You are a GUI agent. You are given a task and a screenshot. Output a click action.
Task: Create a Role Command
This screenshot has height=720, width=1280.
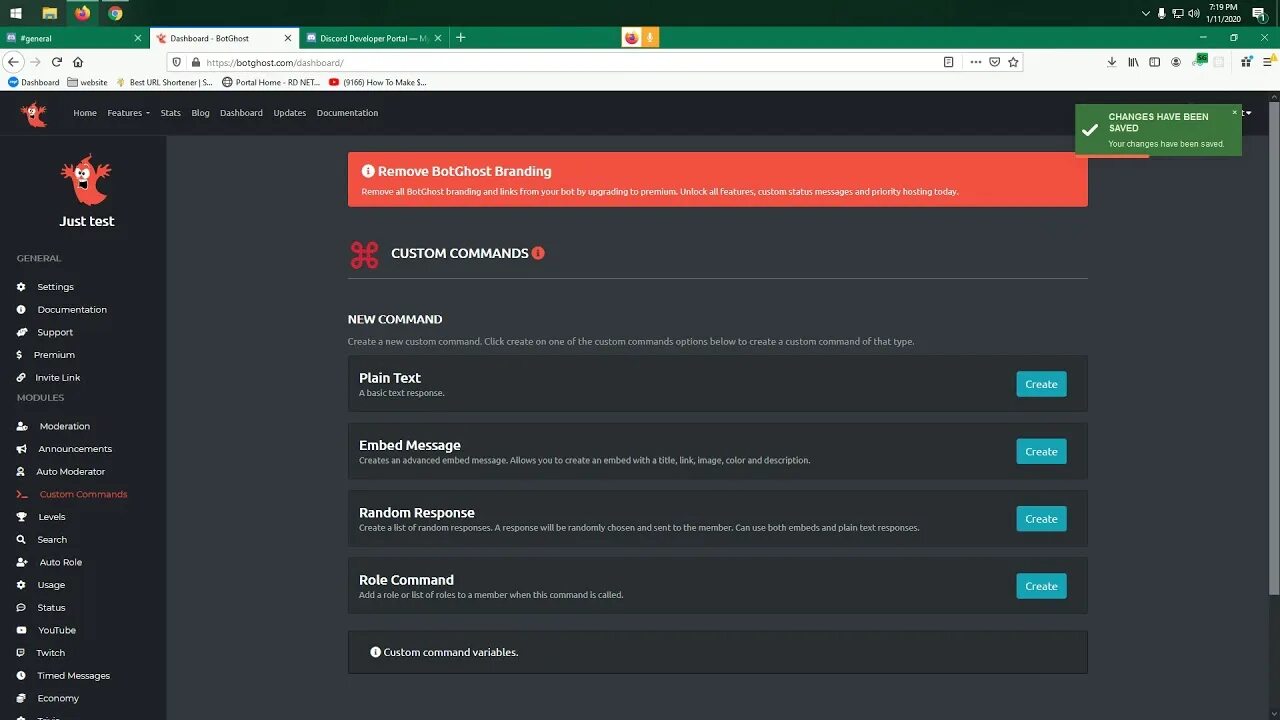tap(1041, 586)
